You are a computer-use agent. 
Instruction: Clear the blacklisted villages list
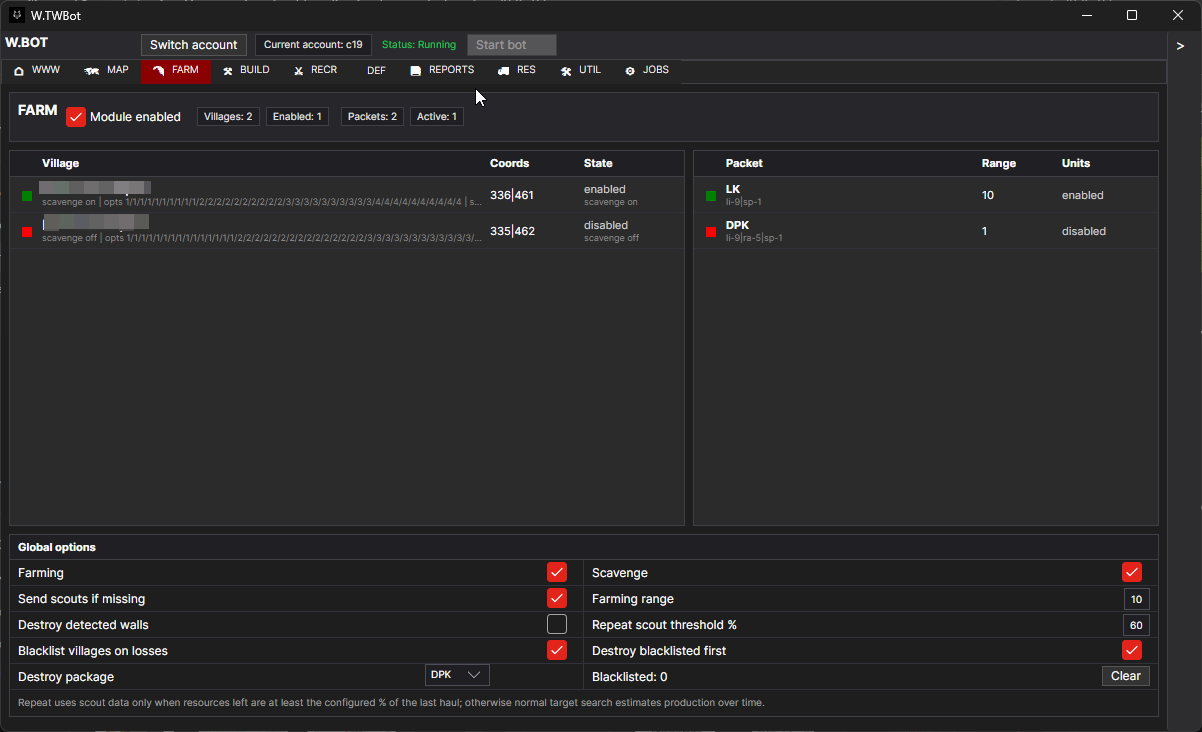(1126, 676)
